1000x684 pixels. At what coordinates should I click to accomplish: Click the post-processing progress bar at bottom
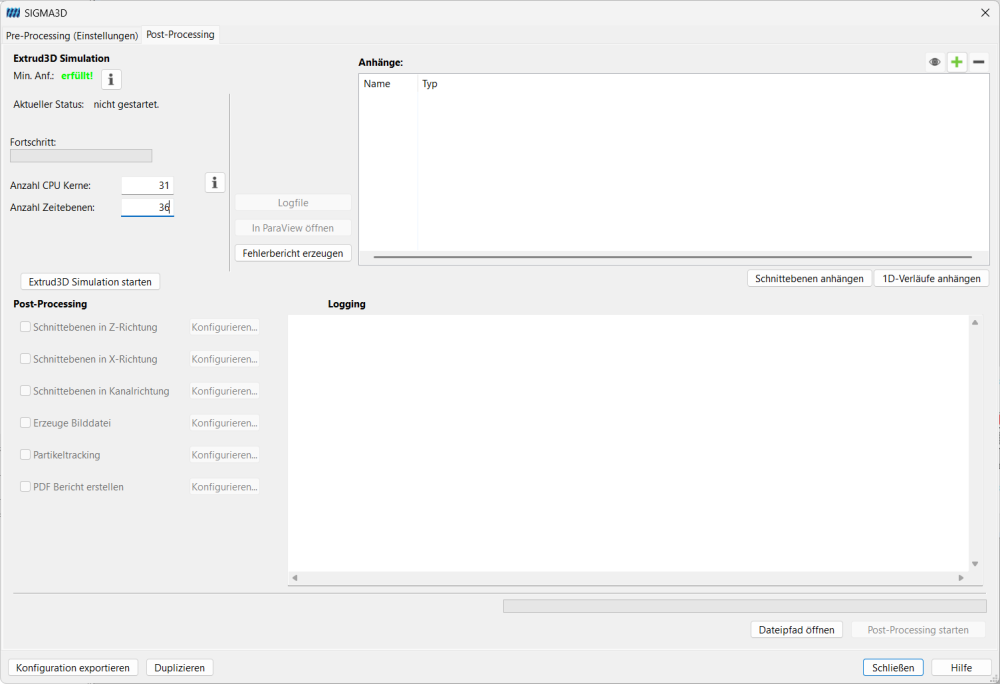745,606
